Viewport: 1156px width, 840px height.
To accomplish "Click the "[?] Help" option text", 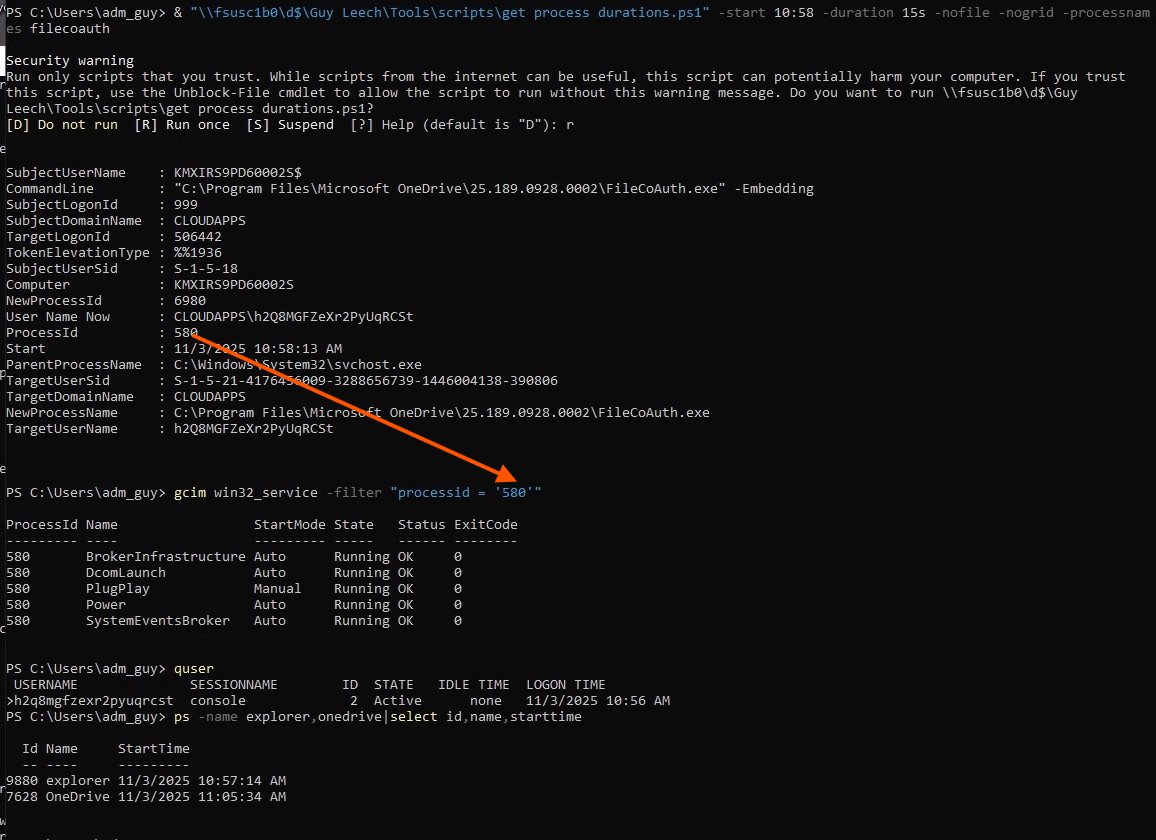I will [x=382, y=125].
